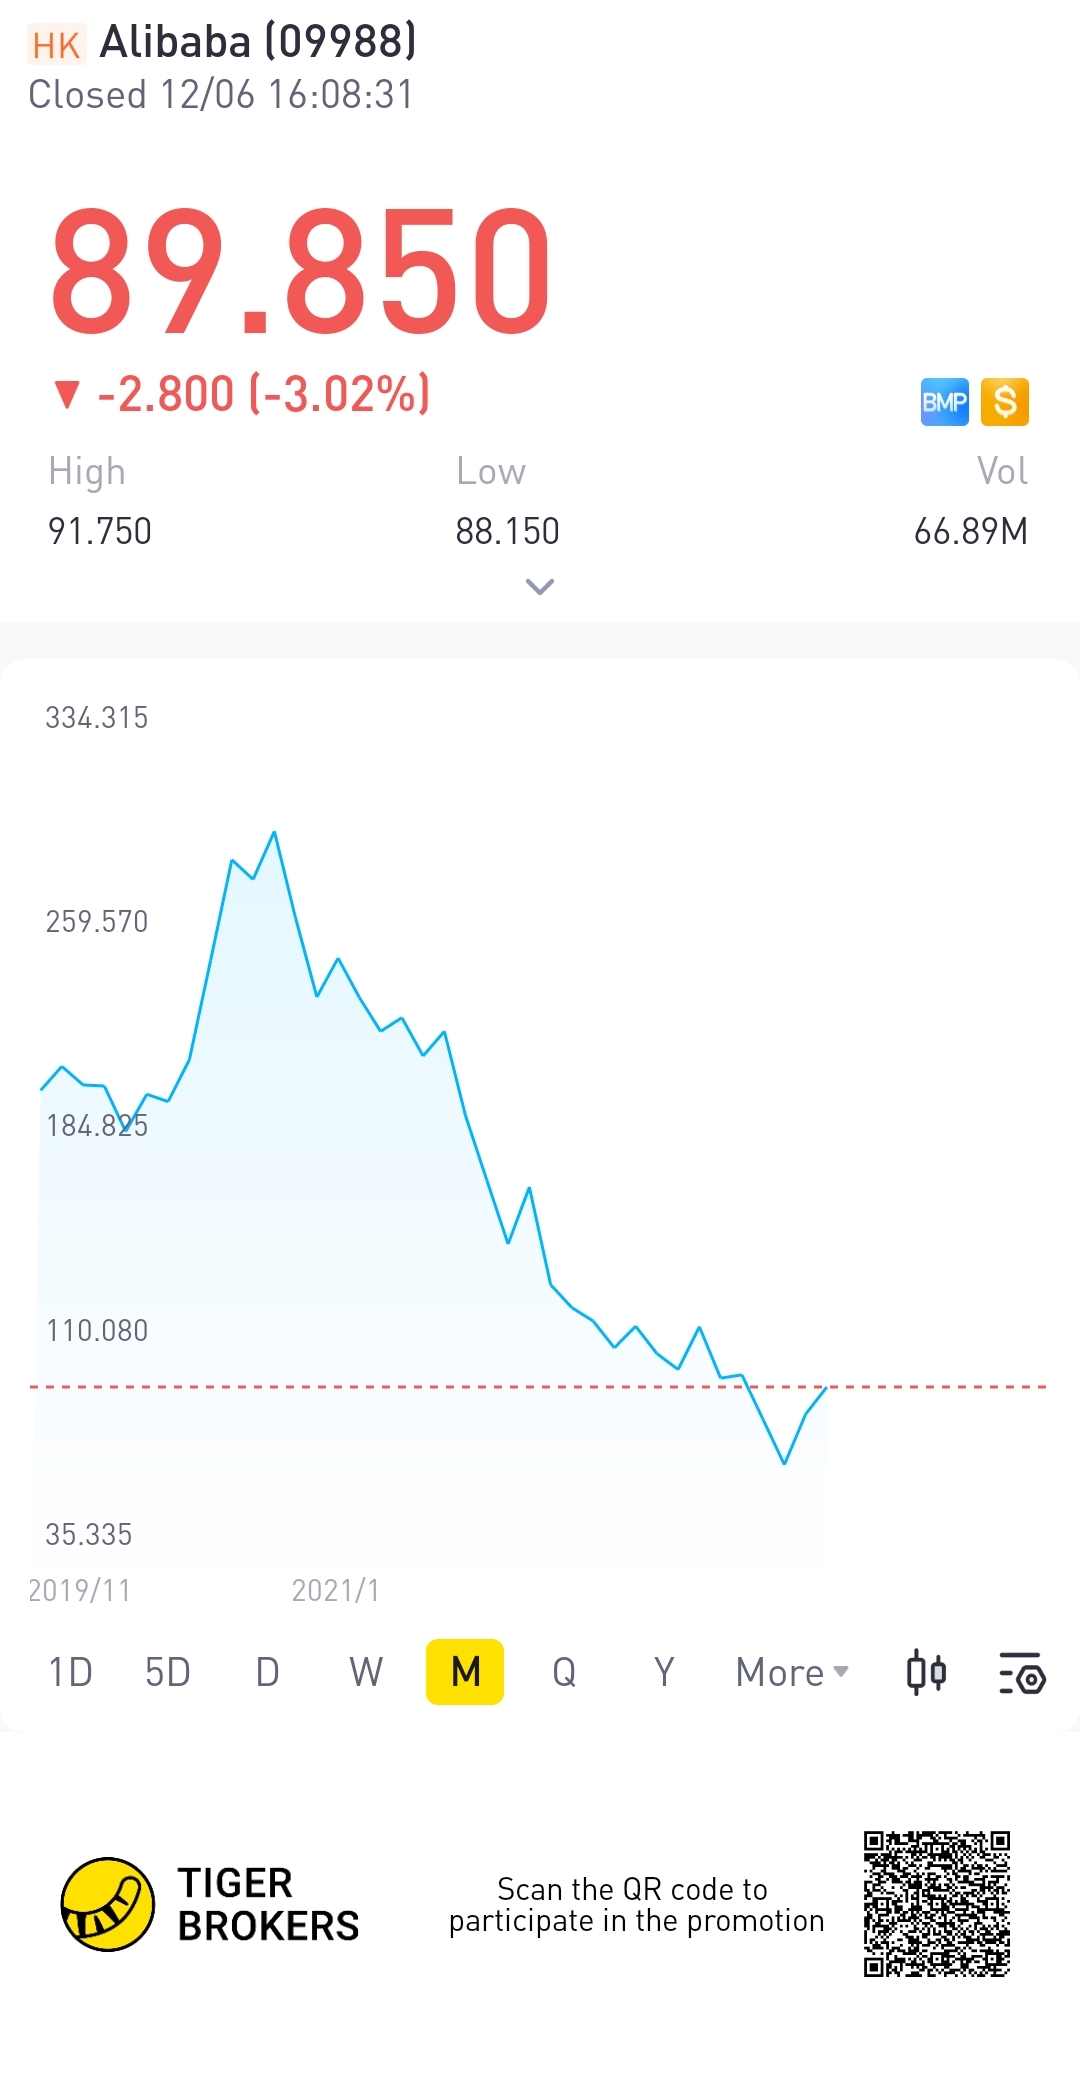Open the candlestick chart type icon
The height and width of the screenshot is (2077, 1080).
[926, 1673]
